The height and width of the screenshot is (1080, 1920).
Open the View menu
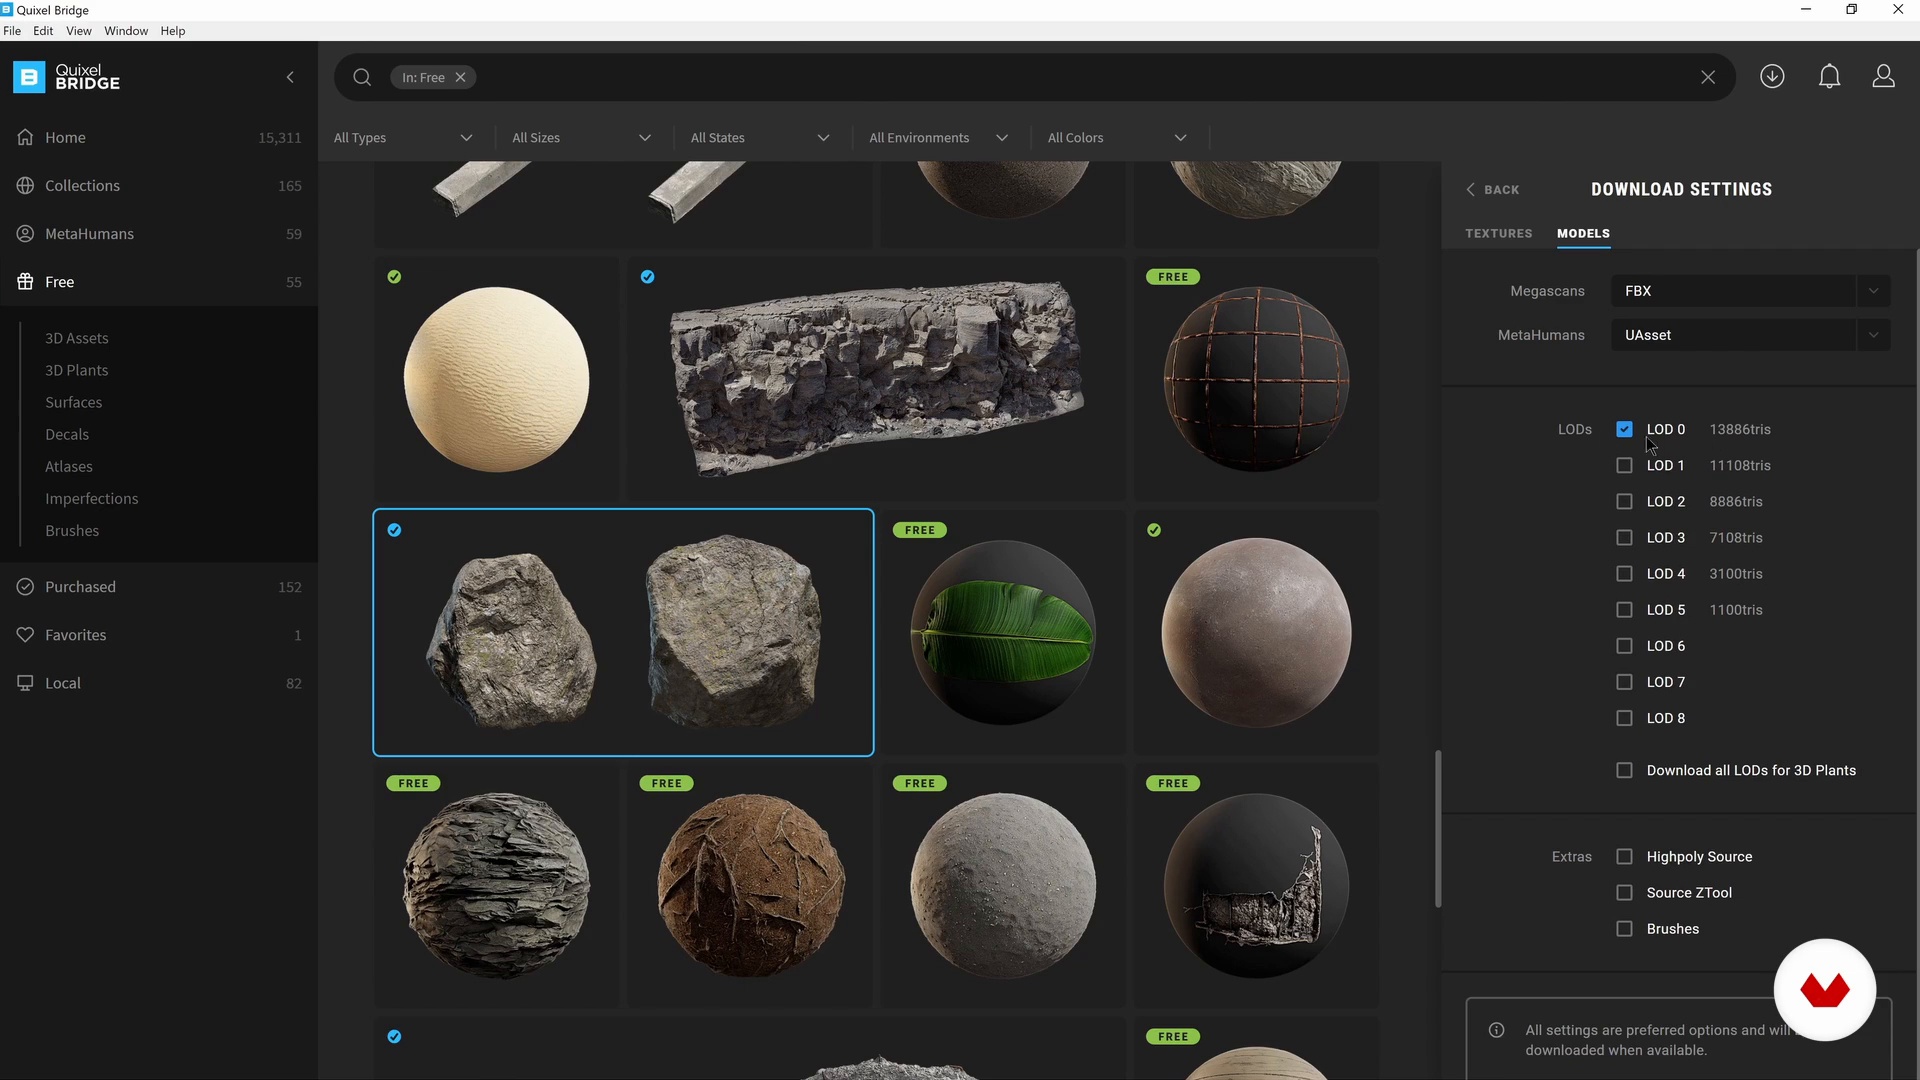click(x=79, y=31)
